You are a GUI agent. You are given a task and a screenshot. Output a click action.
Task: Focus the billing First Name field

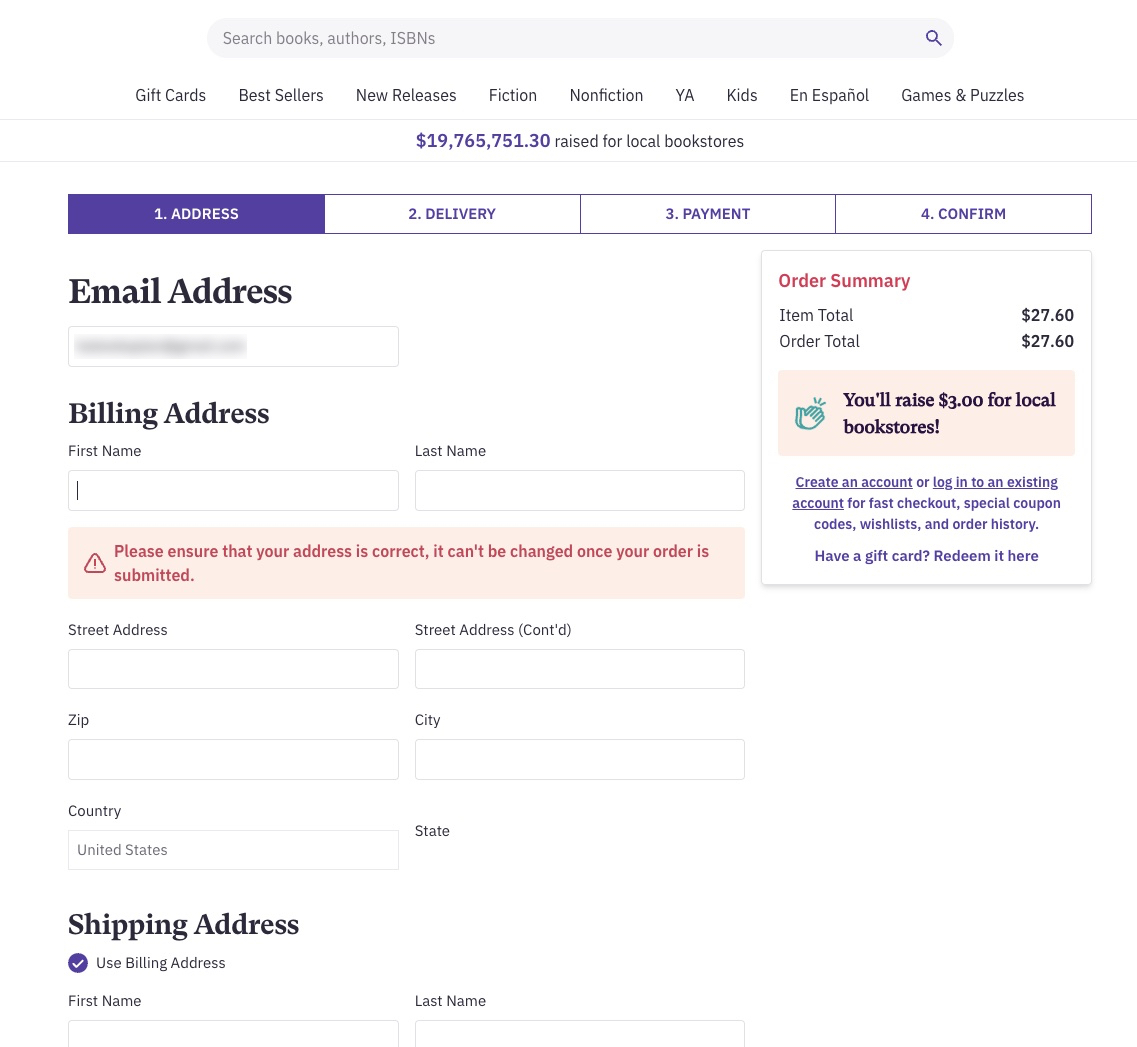233,491
